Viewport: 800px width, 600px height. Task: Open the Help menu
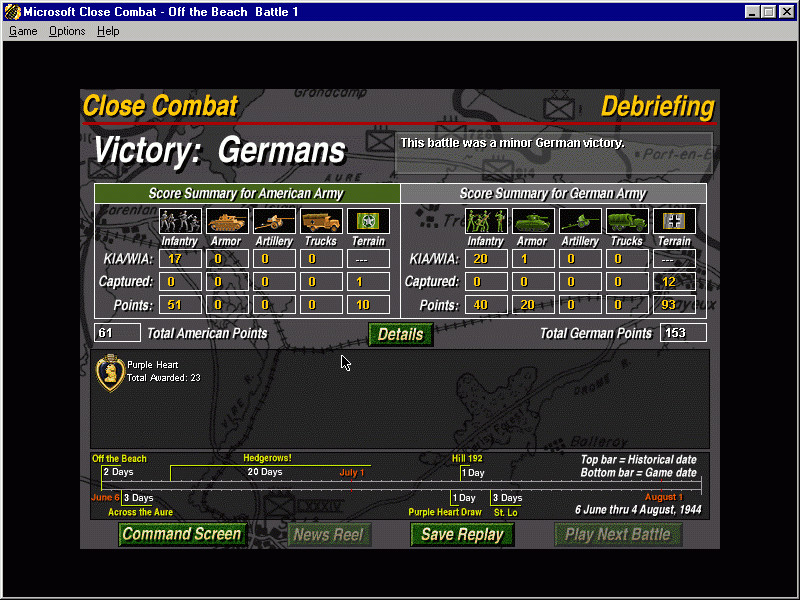point(108,31)
